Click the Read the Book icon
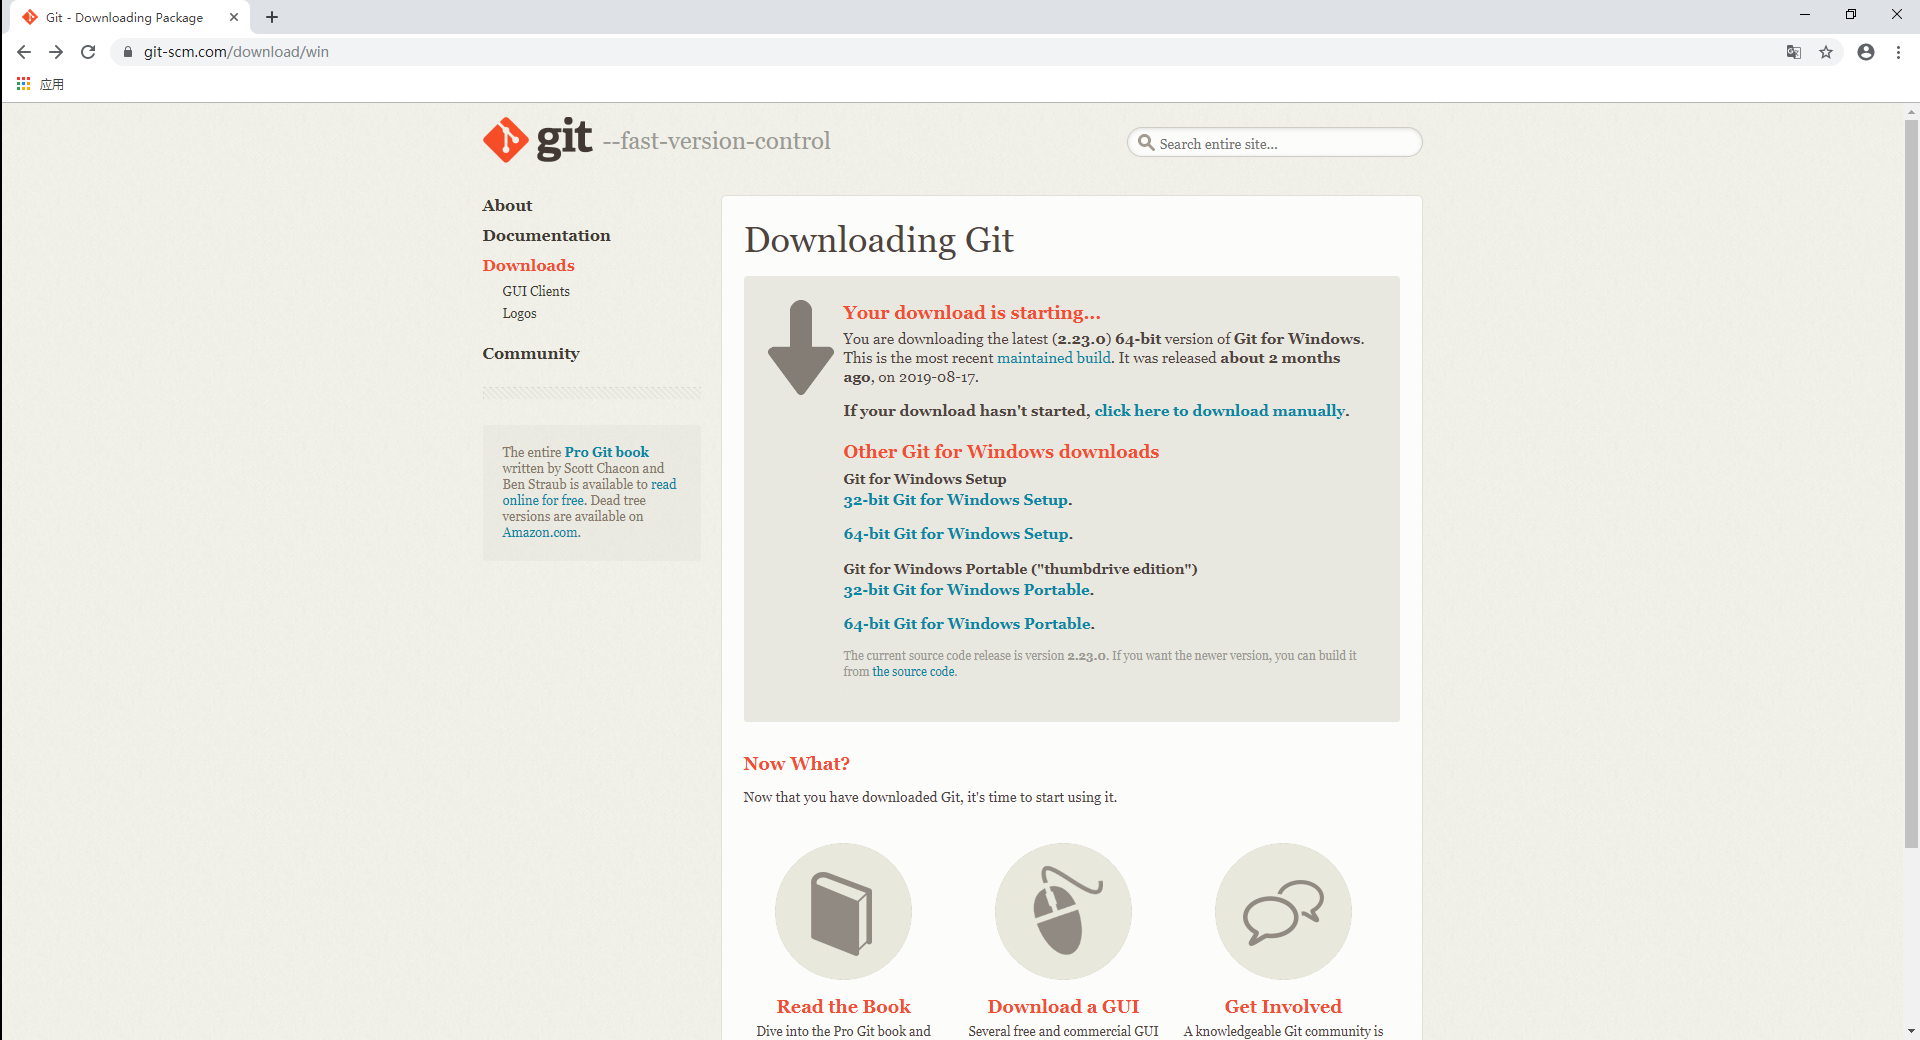 843,911
